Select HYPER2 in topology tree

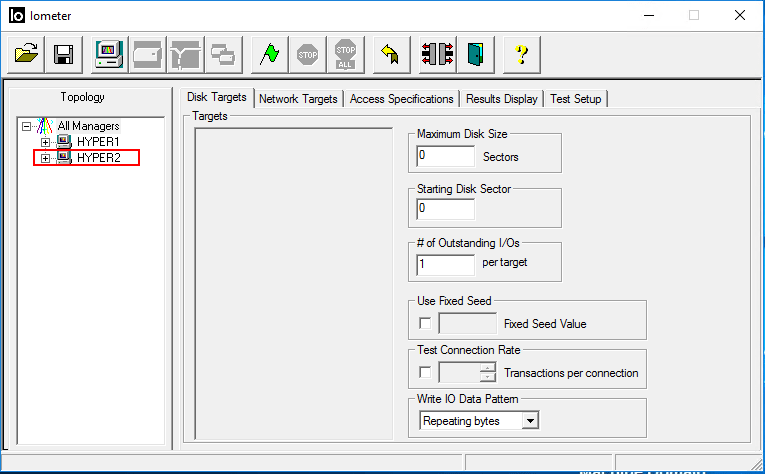click(98, 158)
